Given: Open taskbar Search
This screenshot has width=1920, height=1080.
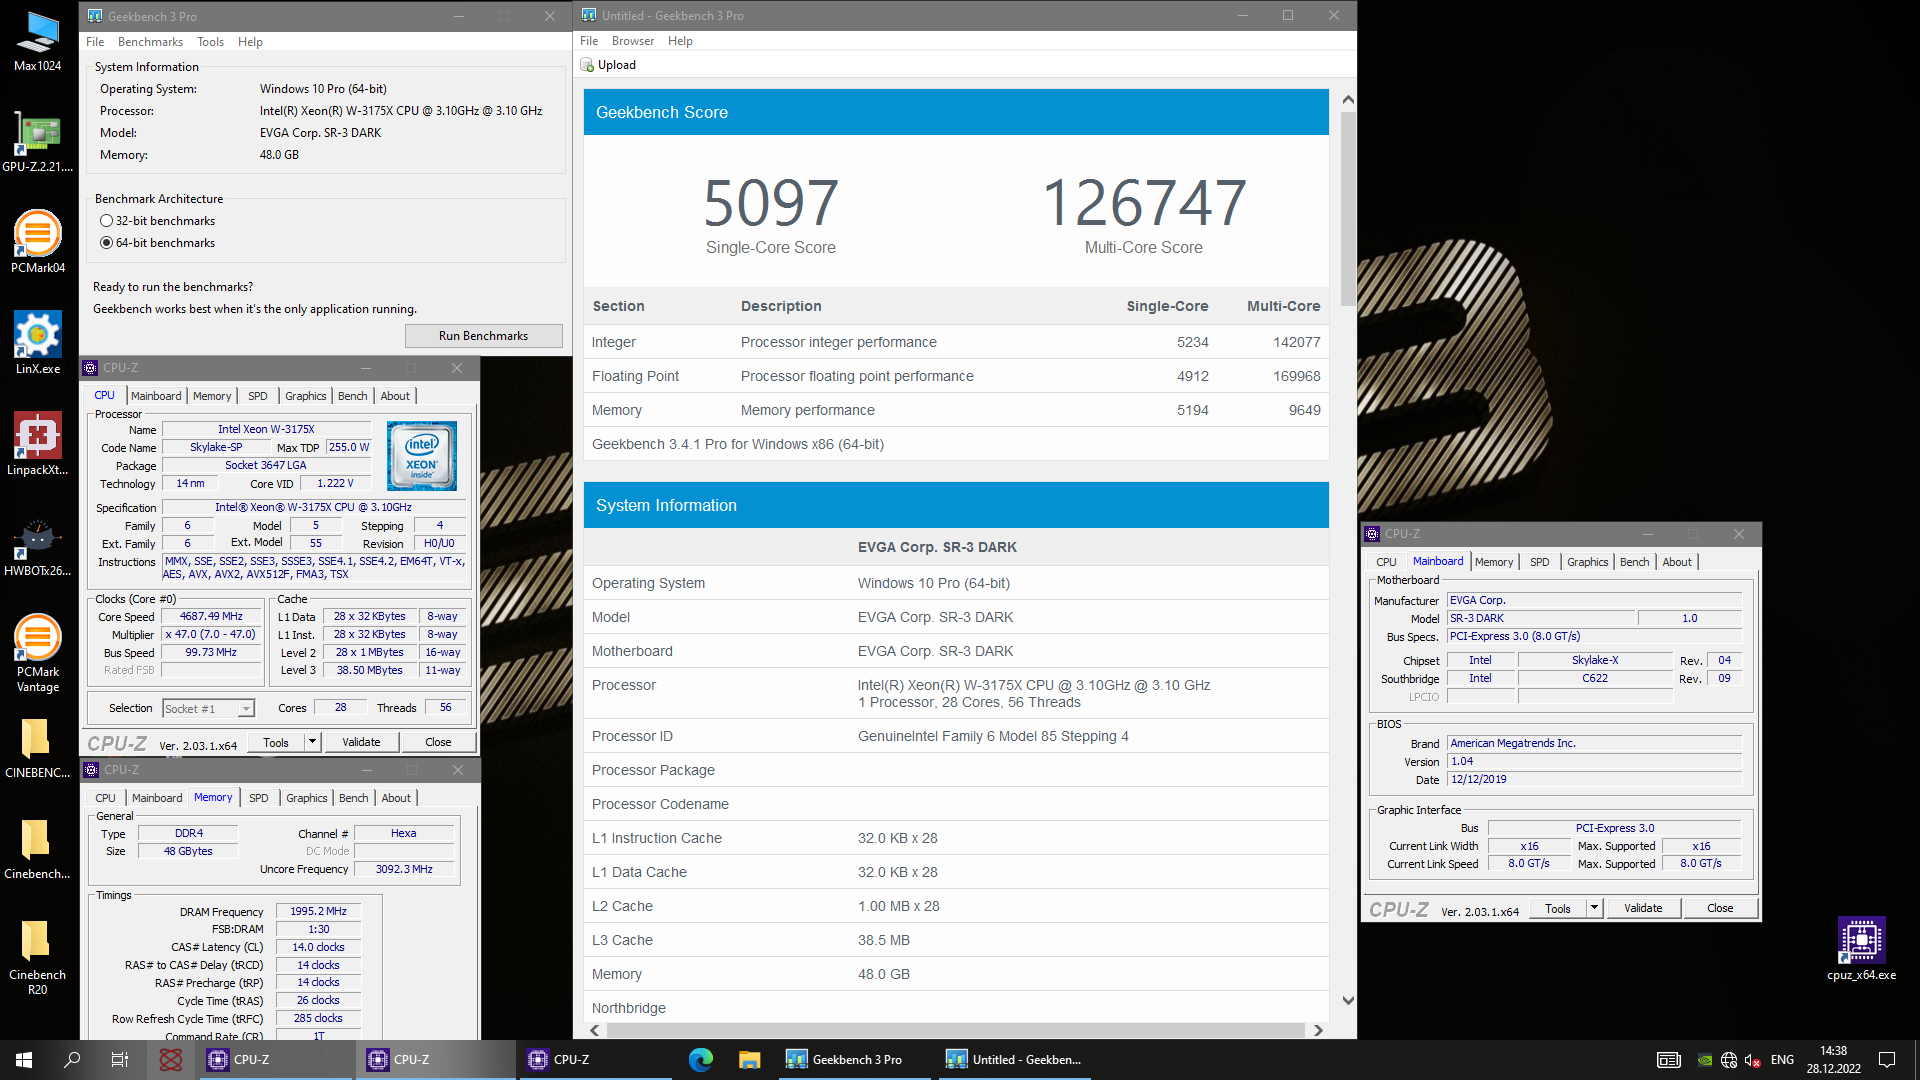Looking at the screenshot, I should 72,1060.
